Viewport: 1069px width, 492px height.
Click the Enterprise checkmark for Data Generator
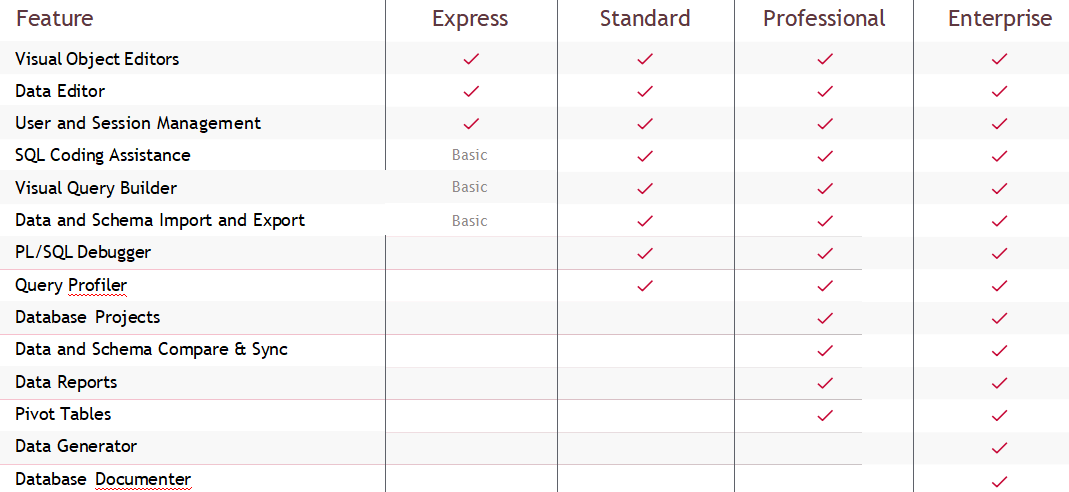(x=999, y=448)
